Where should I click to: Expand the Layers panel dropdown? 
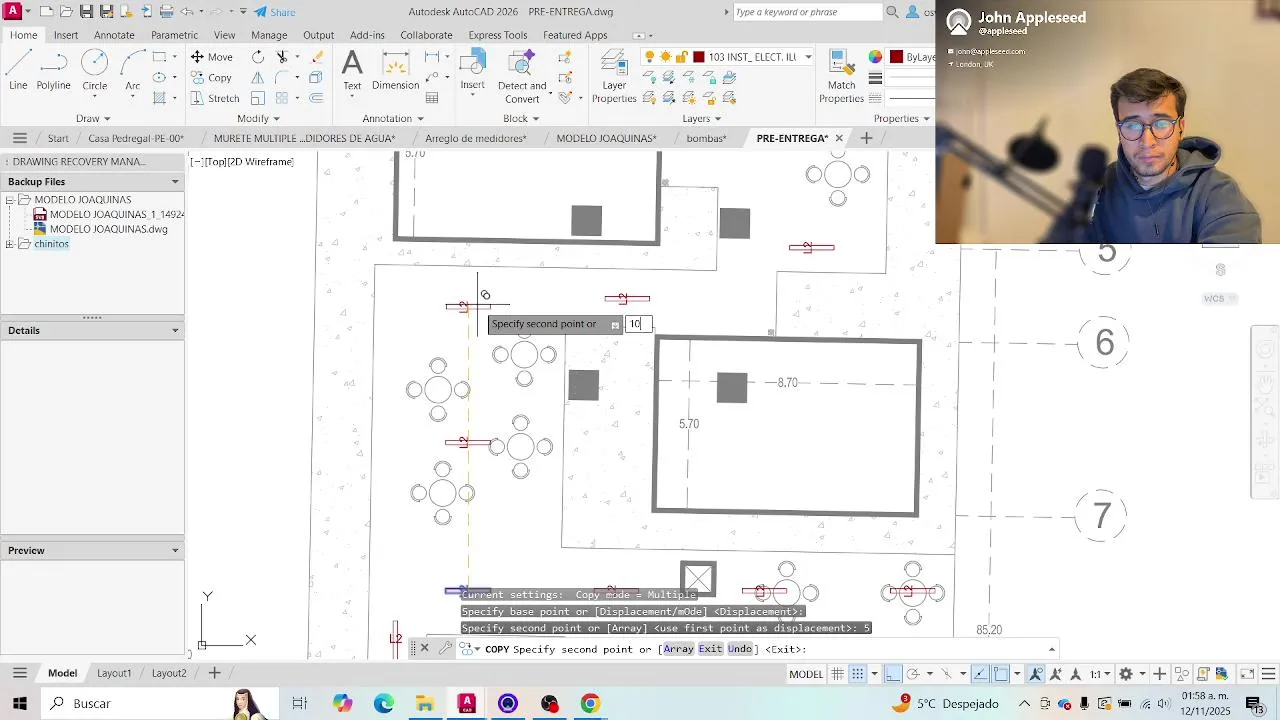point(702,118)
